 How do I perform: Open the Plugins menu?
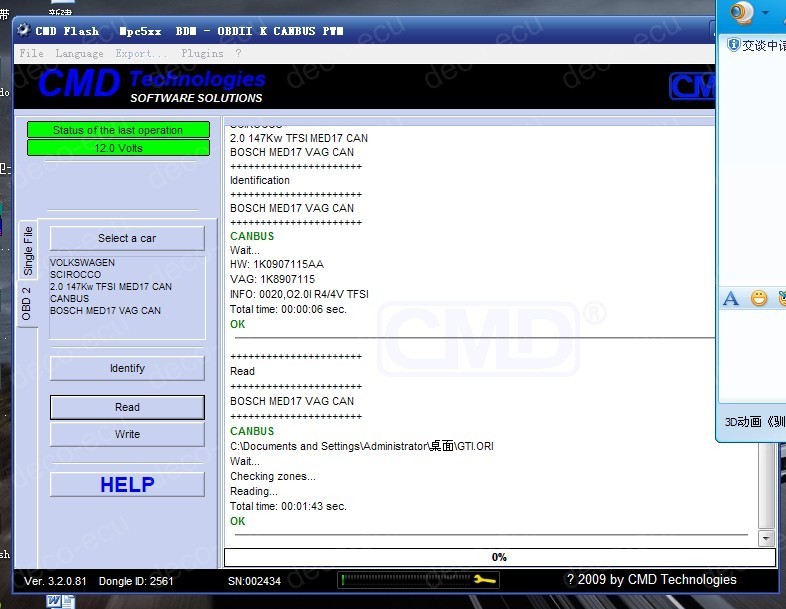pyautogui.click(x=203, y=53)
